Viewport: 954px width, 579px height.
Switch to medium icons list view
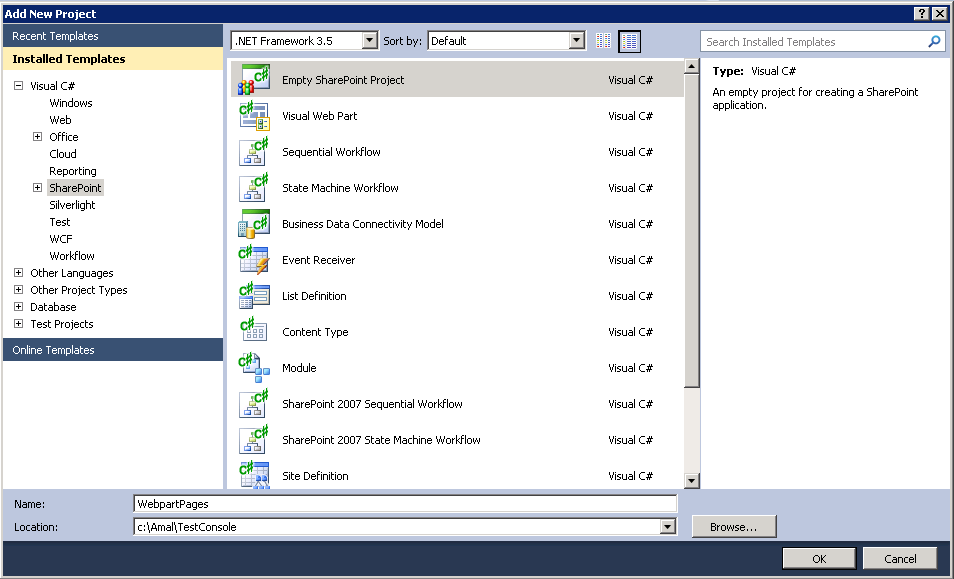[x=629, y=41]
